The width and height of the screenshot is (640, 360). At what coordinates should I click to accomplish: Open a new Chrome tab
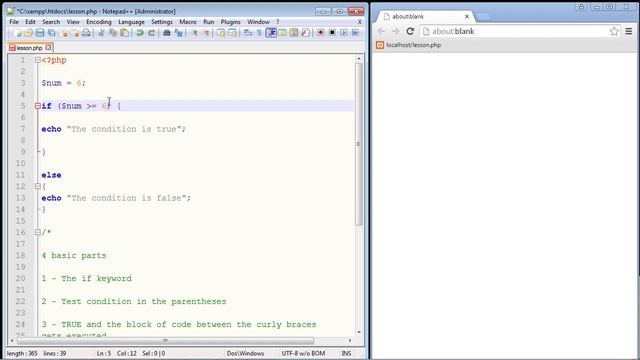click(482, 16)
